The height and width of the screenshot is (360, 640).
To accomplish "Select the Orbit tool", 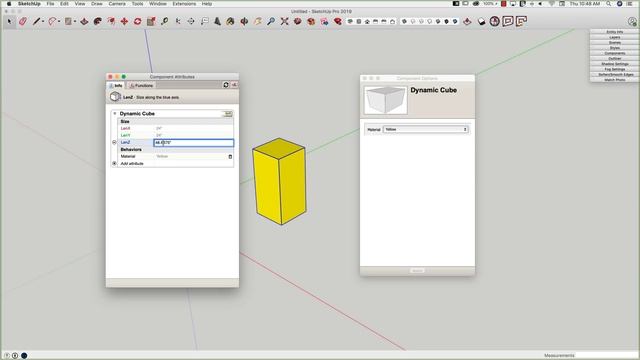I will (244, 21).
